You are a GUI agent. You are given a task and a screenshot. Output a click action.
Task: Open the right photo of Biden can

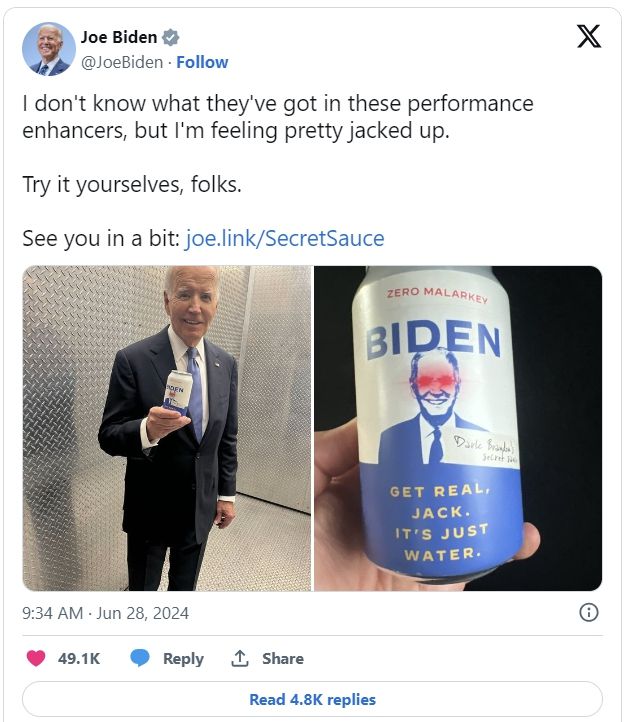(x=458, y=428)
